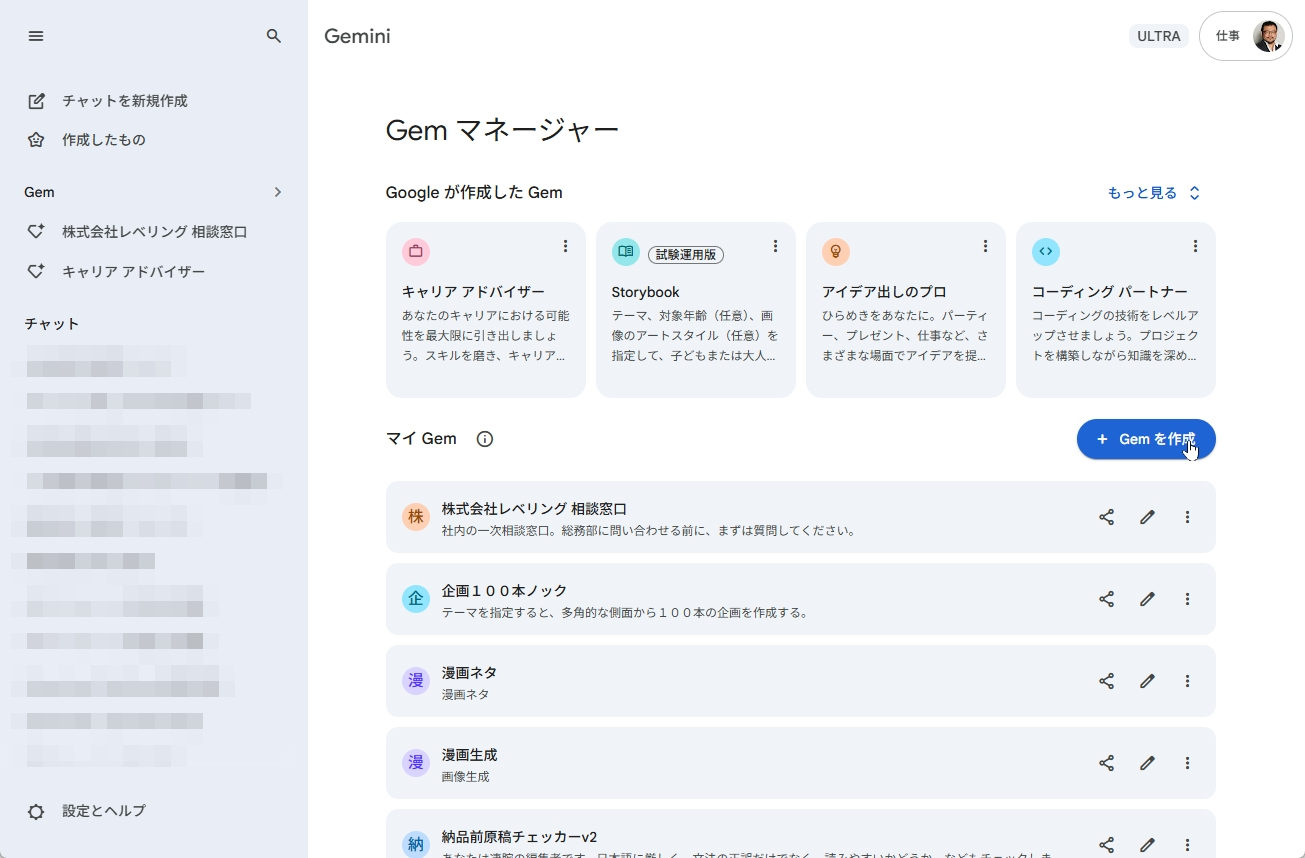
Task: Open the 企画１００本ノック Gem title
Action: tap(505, 591)
